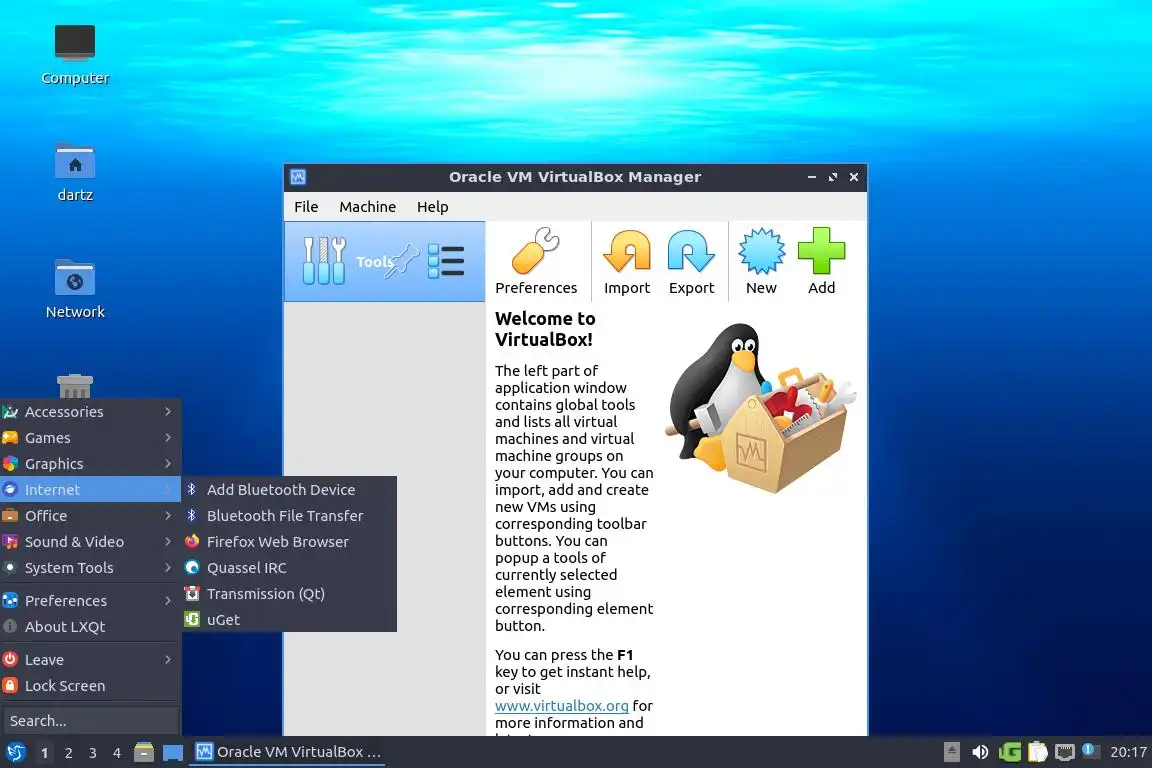Click the Oracle VM VirtualBox taskbar button
Image resolution: width=1152 pixels, height=768 pixels.
288,752
